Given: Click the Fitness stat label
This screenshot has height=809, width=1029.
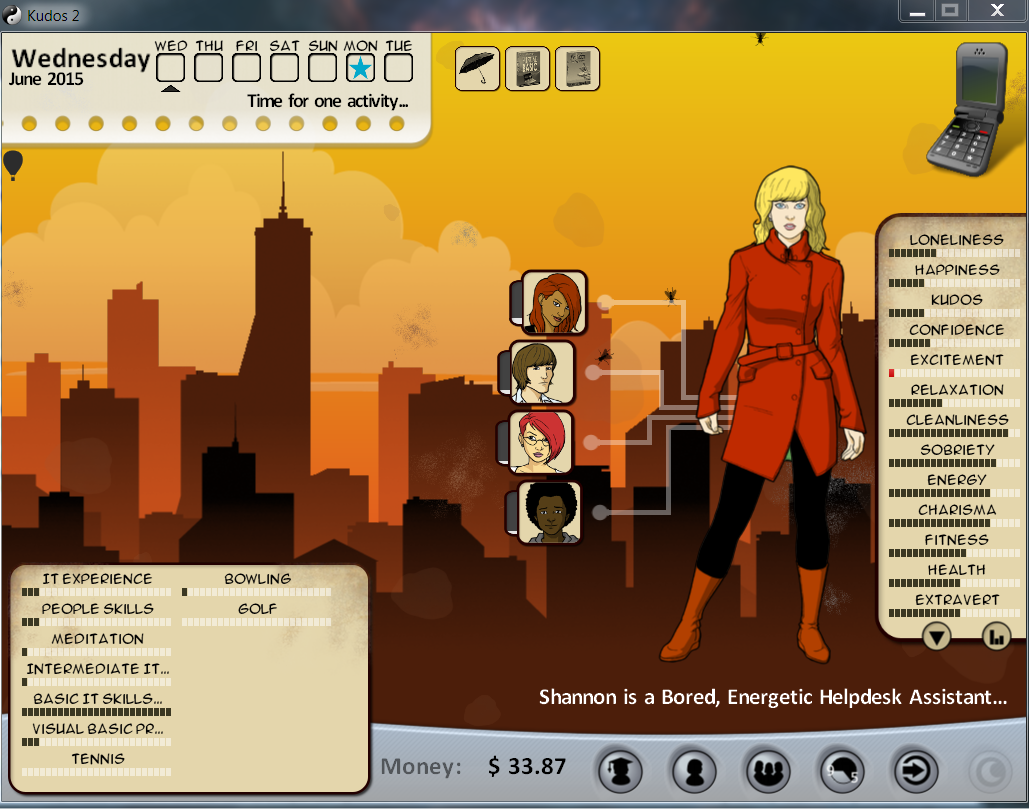Looking at the screenshot, I should [x=956, y=540].
